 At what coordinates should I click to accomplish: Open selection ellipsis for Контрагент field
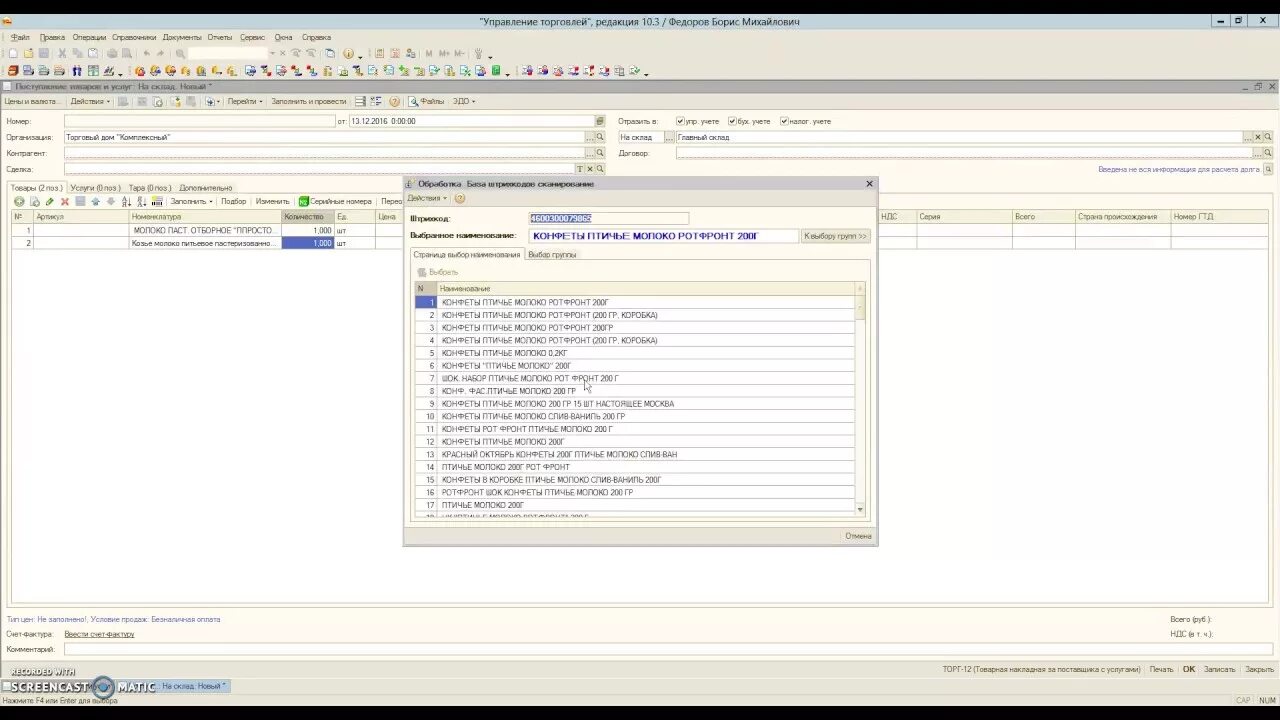click(x=589, y=153)
